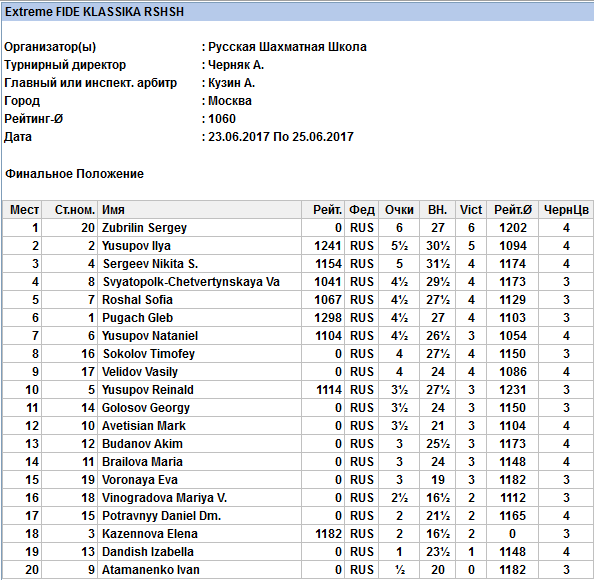Select player name Kazennova Elena

(x=150, y=534)
